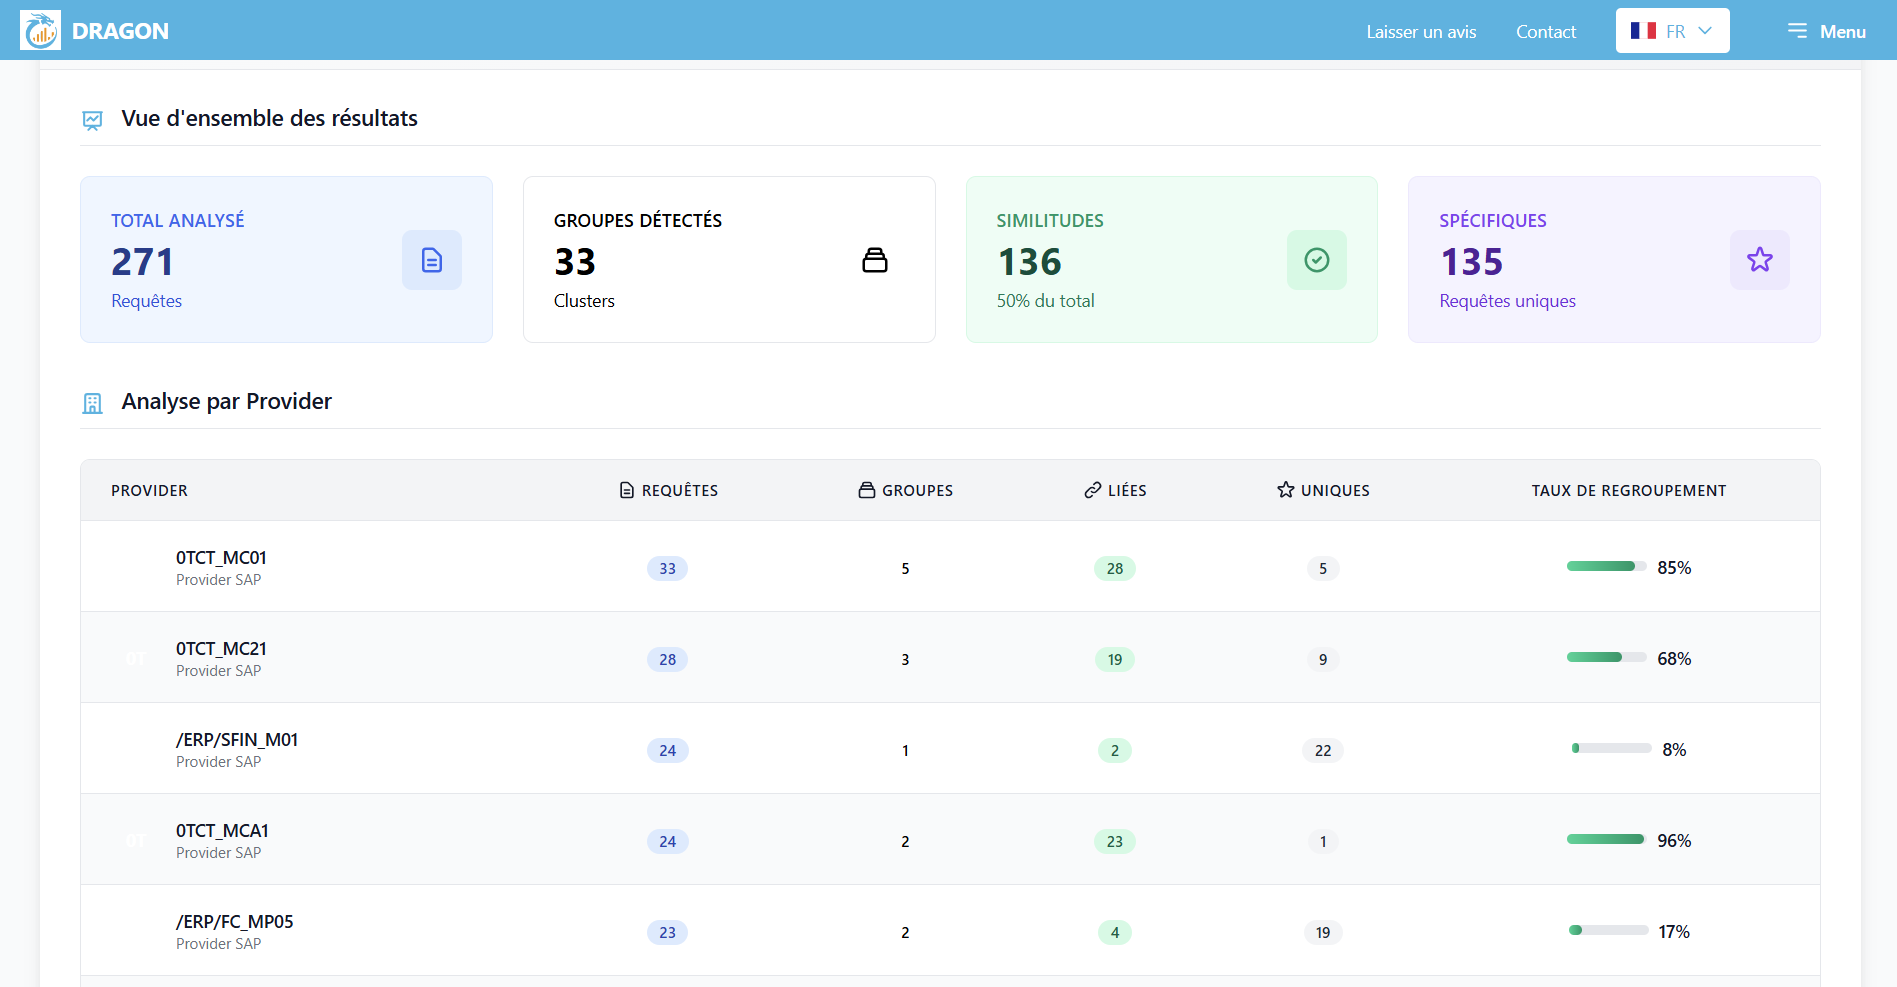The width and height of the screenshot is (1897, 987).
Task: Click the Dragon logo icon
Action: click(40, 30)
